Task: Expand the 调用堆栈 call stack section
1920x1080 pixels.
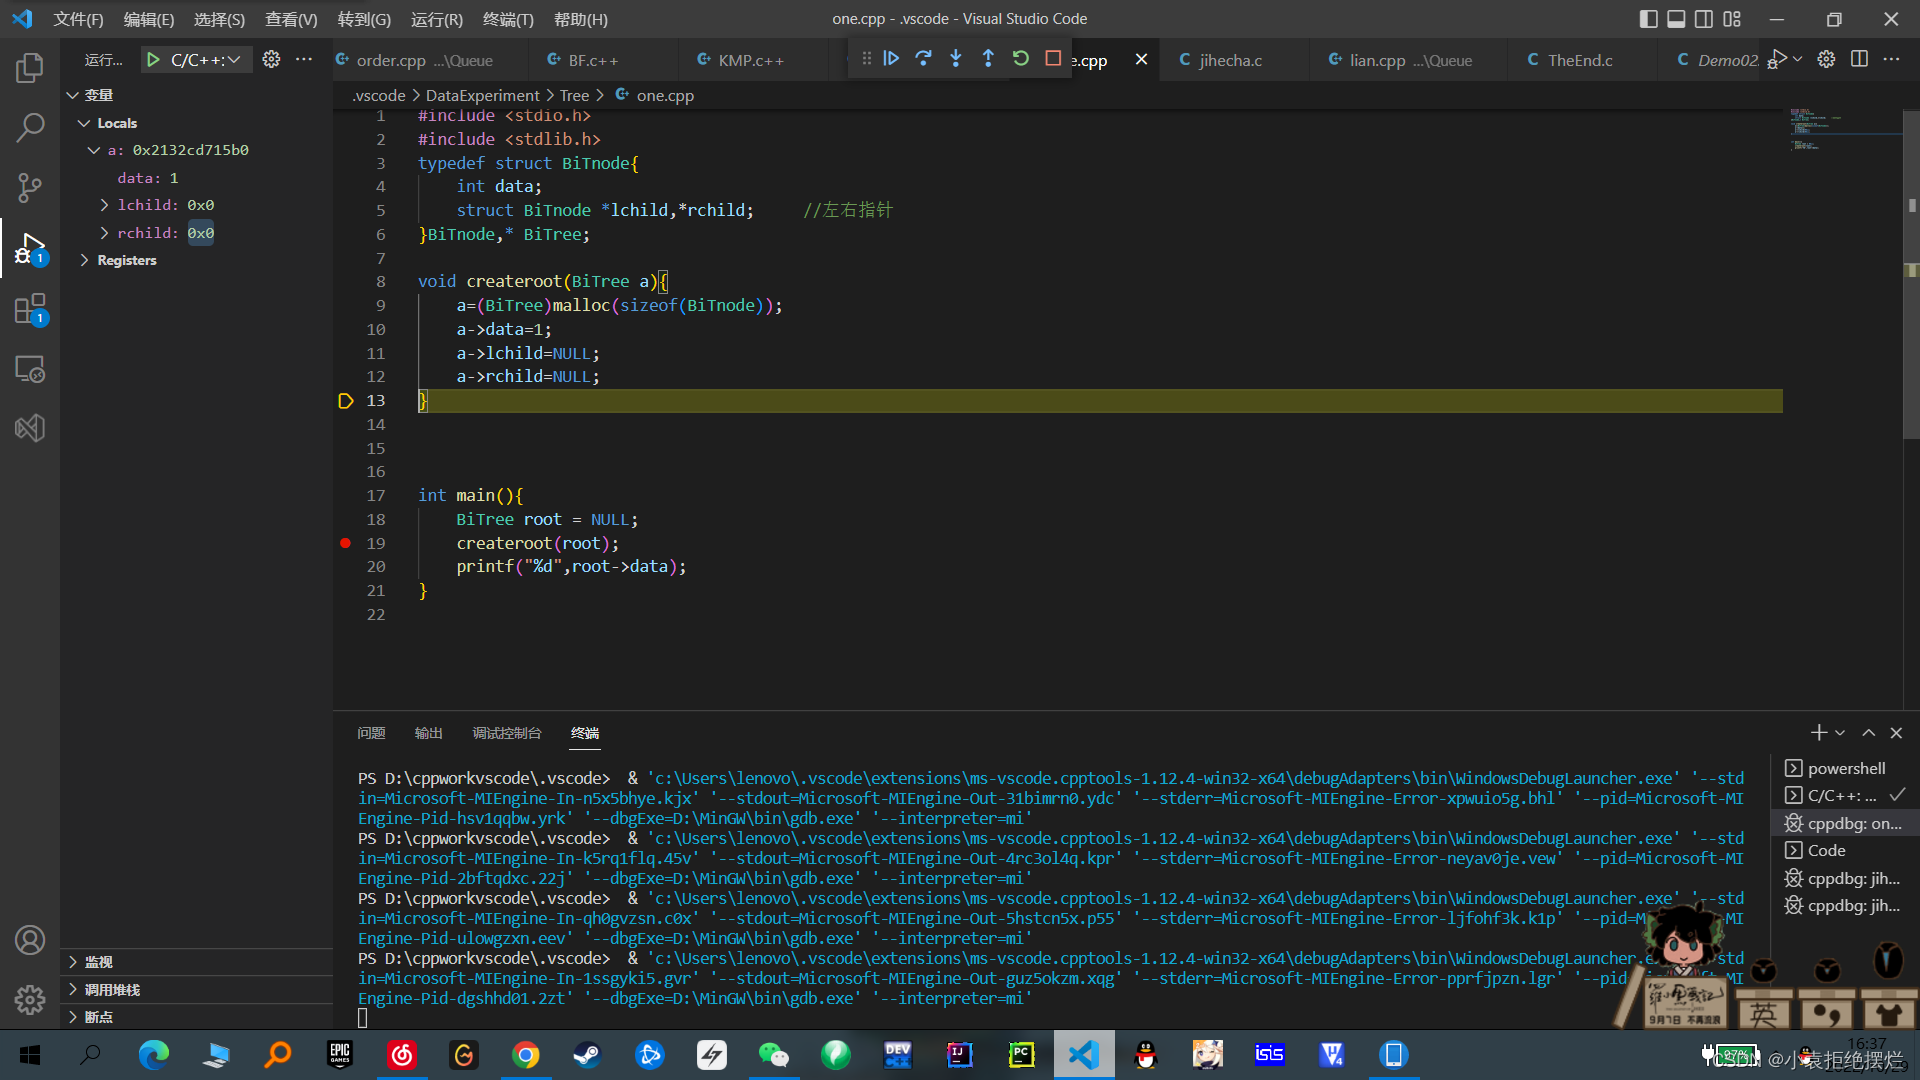Action: [196, 990]
